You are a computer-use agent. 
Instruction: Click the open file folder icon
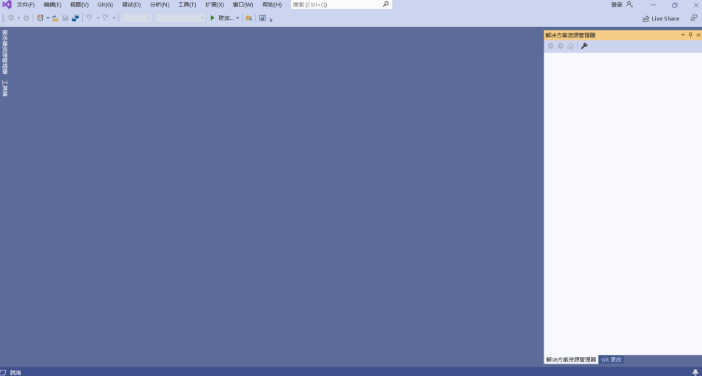point(55,18)
